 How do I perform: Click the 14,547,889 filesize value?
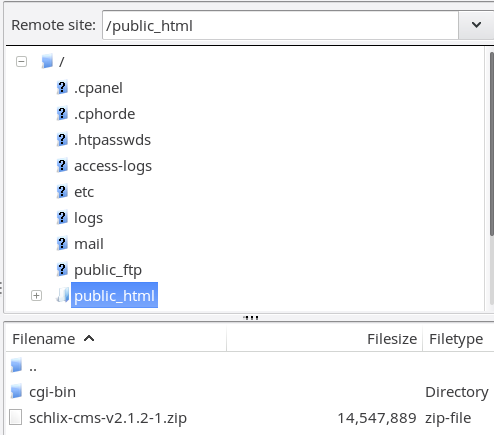(377, 418)
